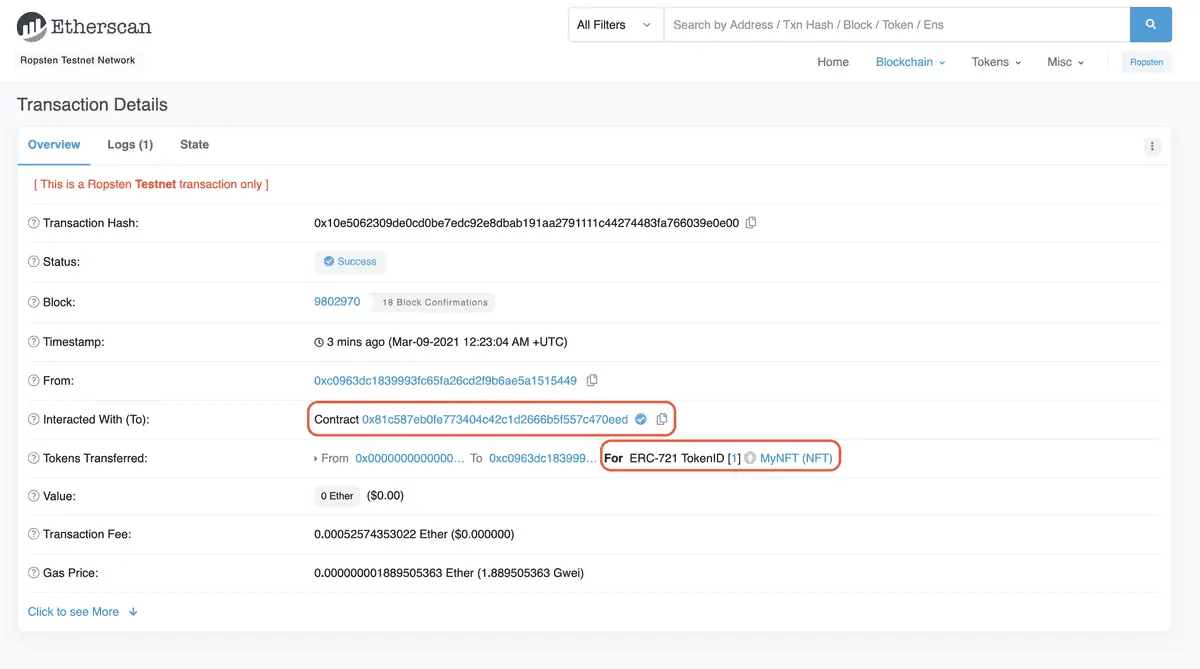The image size is (1200, 669).
Task: Click help icon next to Status
Action: point(34,262)
